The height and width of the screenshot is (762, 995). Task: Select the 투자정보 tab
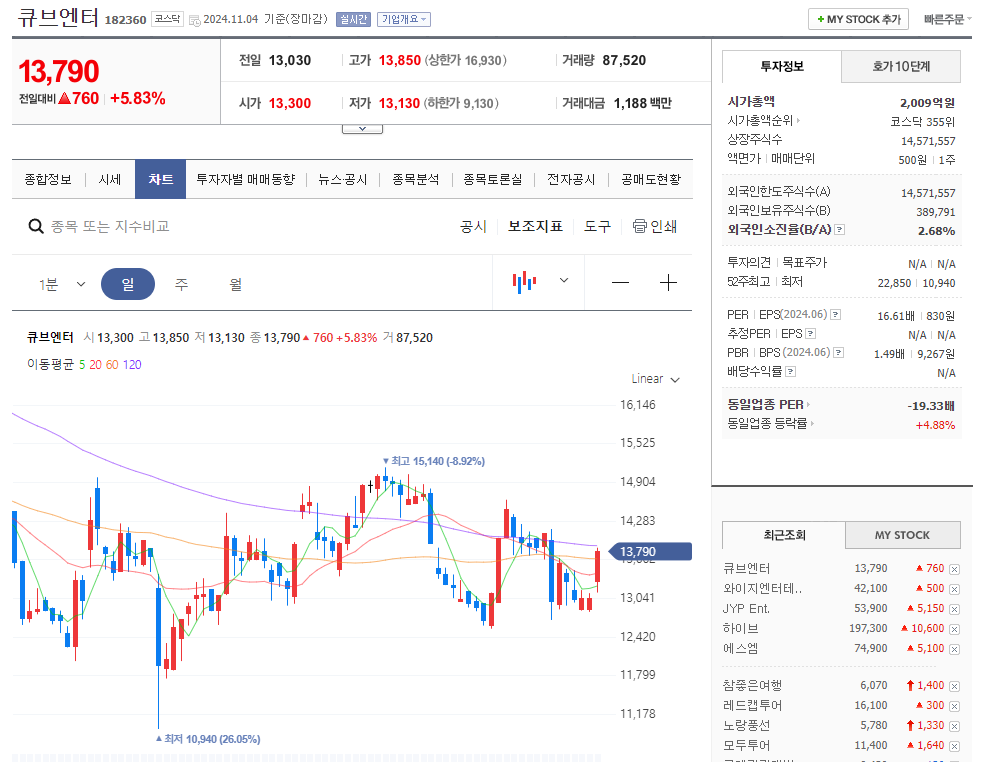782,66
